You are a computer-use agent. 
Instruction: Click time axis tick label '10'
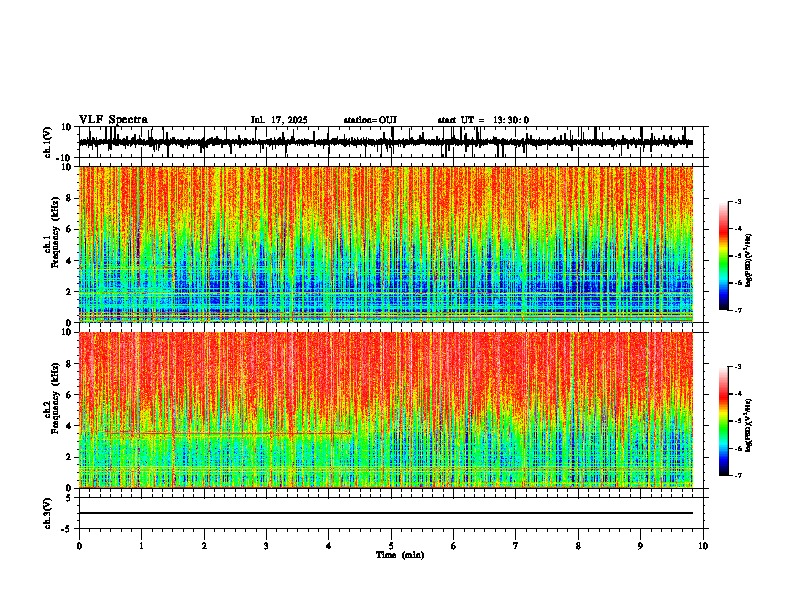703,546
